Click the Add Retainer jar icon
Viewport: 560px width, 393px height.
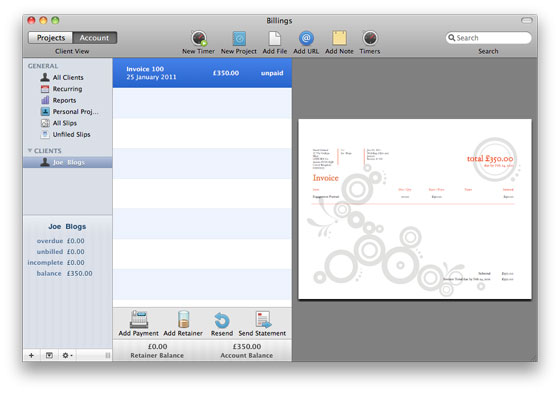pyautogui.click(x=183, y=319)
